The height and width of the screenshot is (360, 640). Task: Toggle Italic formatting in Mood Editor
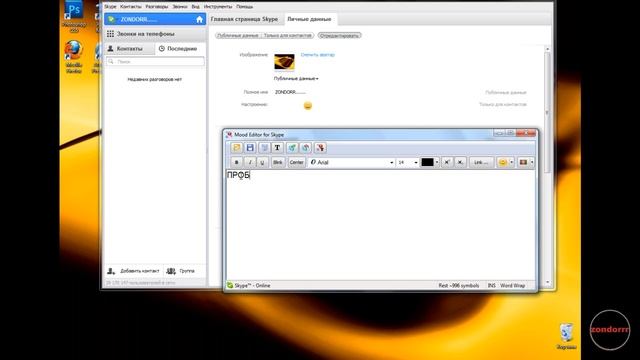[x=250, y=162]
